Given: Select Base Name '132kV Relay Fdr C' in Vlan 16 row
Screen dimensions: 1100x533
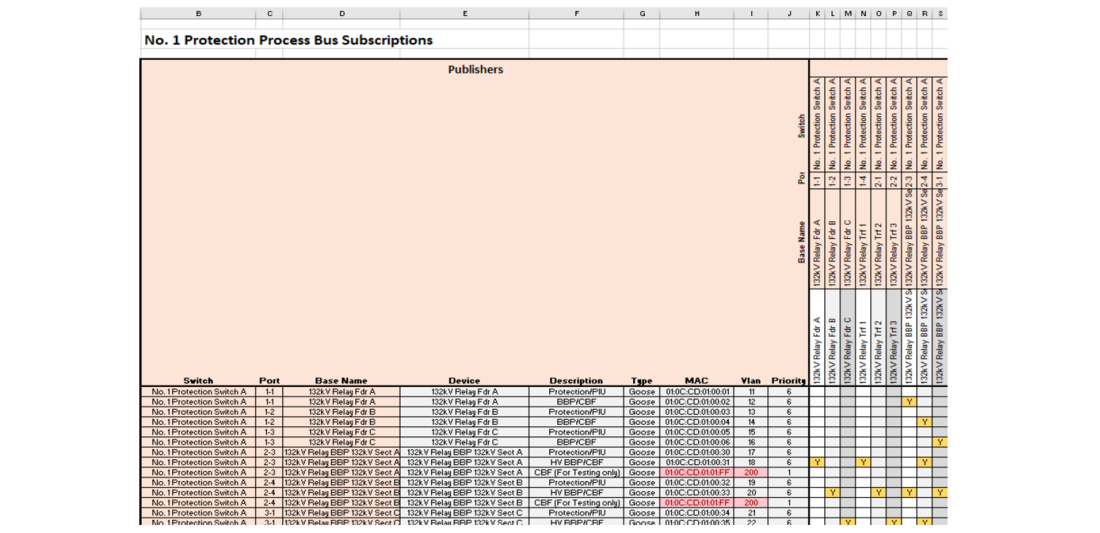Looking at the screenshot, I should (341, 442).
